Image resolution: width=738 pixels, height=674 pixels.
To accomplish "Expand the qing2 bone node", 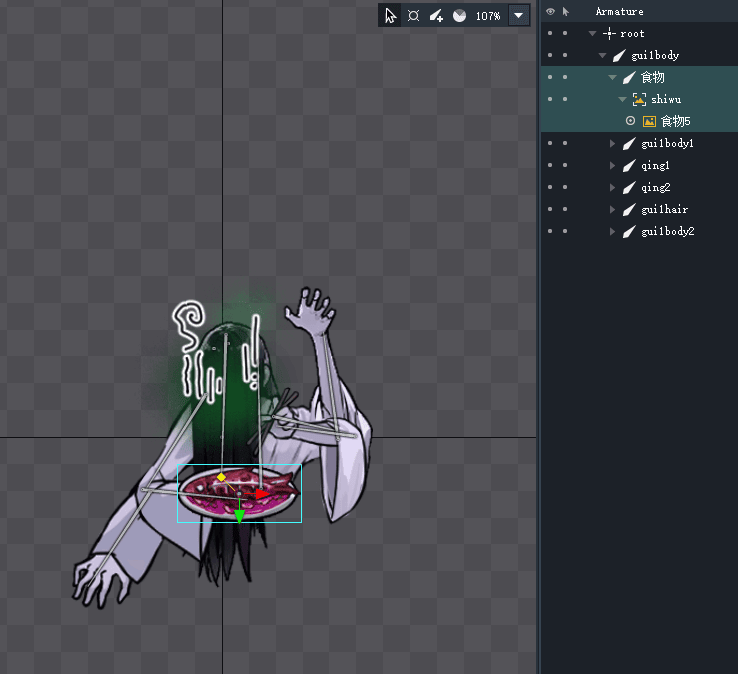I will tap(613, 188).
